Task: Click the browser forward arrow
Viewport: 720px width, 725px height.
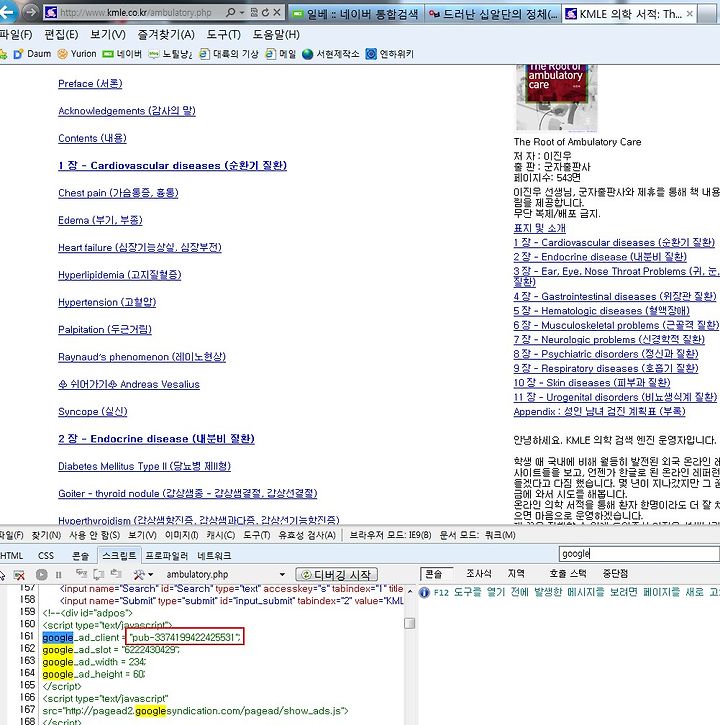Action: click(31, 12)
